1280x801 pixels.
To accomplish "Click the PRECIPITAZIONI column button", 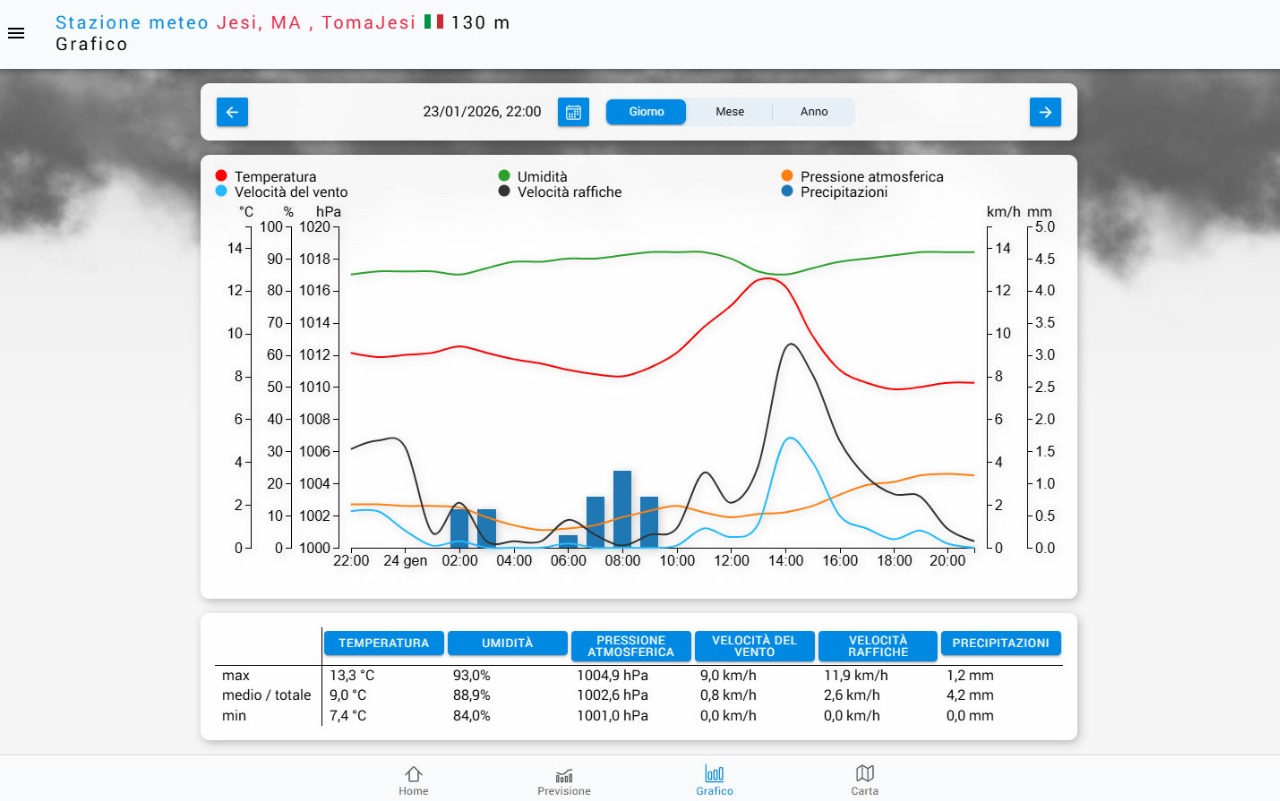I will coord(1000,643).
